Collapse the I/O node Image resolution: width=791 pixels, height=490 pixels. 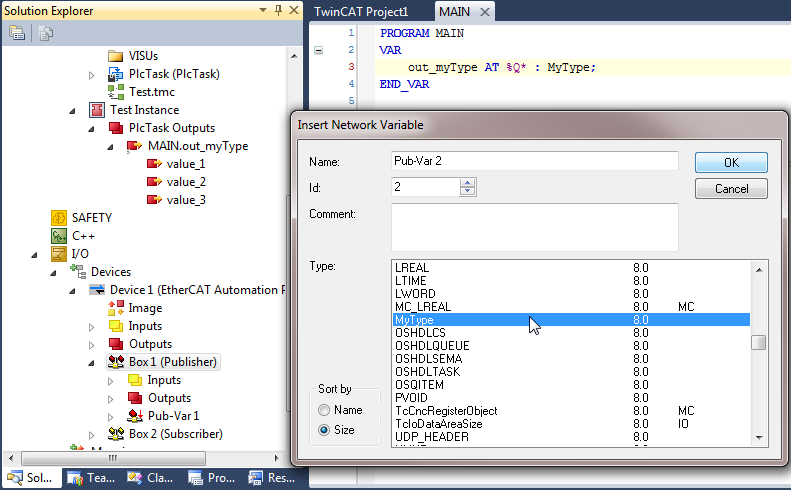point(34,255)
